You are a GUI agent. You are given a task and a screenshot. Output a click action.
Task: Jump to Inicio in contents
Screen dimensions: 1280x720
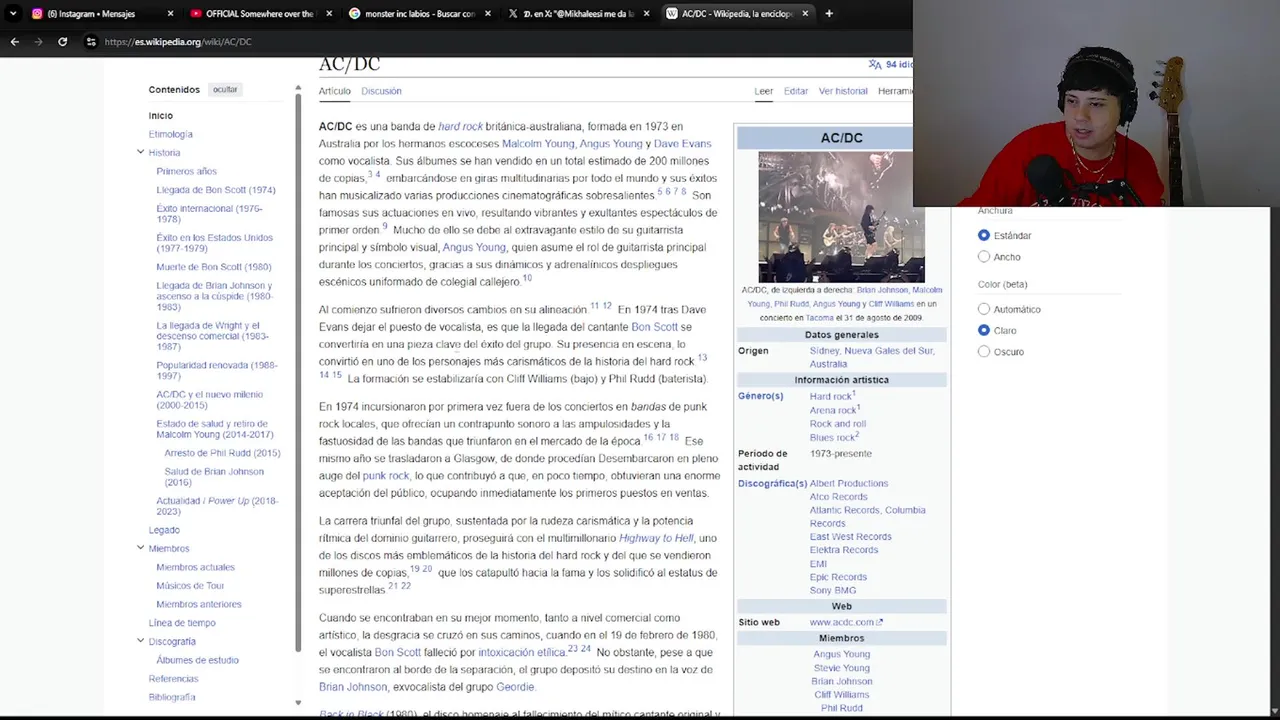click(x=161, y=116)
